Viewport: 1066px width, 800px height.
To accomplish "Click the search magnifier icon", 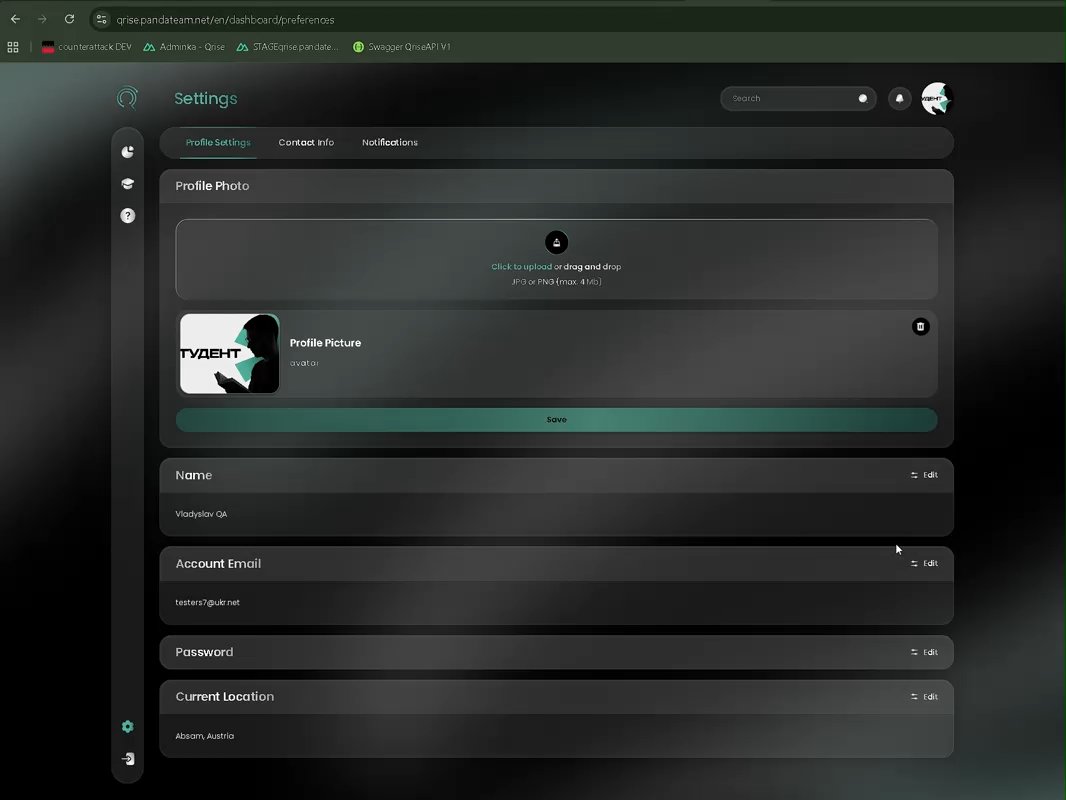I will pyautogui.click(x=863, y=99).
